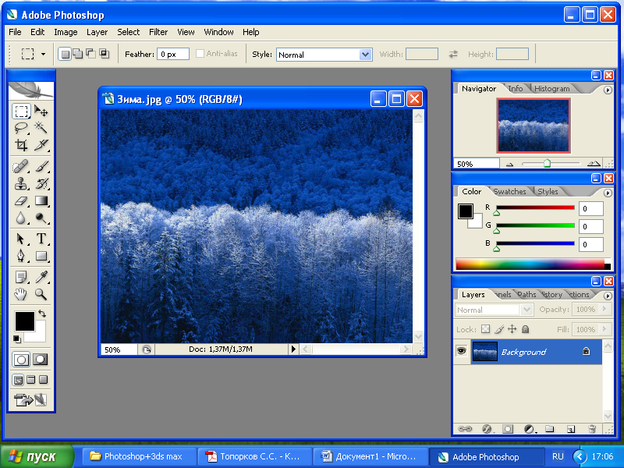The width and height of the screenshot is (624, 468).
Task: Open document status bar options arrow
Action: point(293,349)
